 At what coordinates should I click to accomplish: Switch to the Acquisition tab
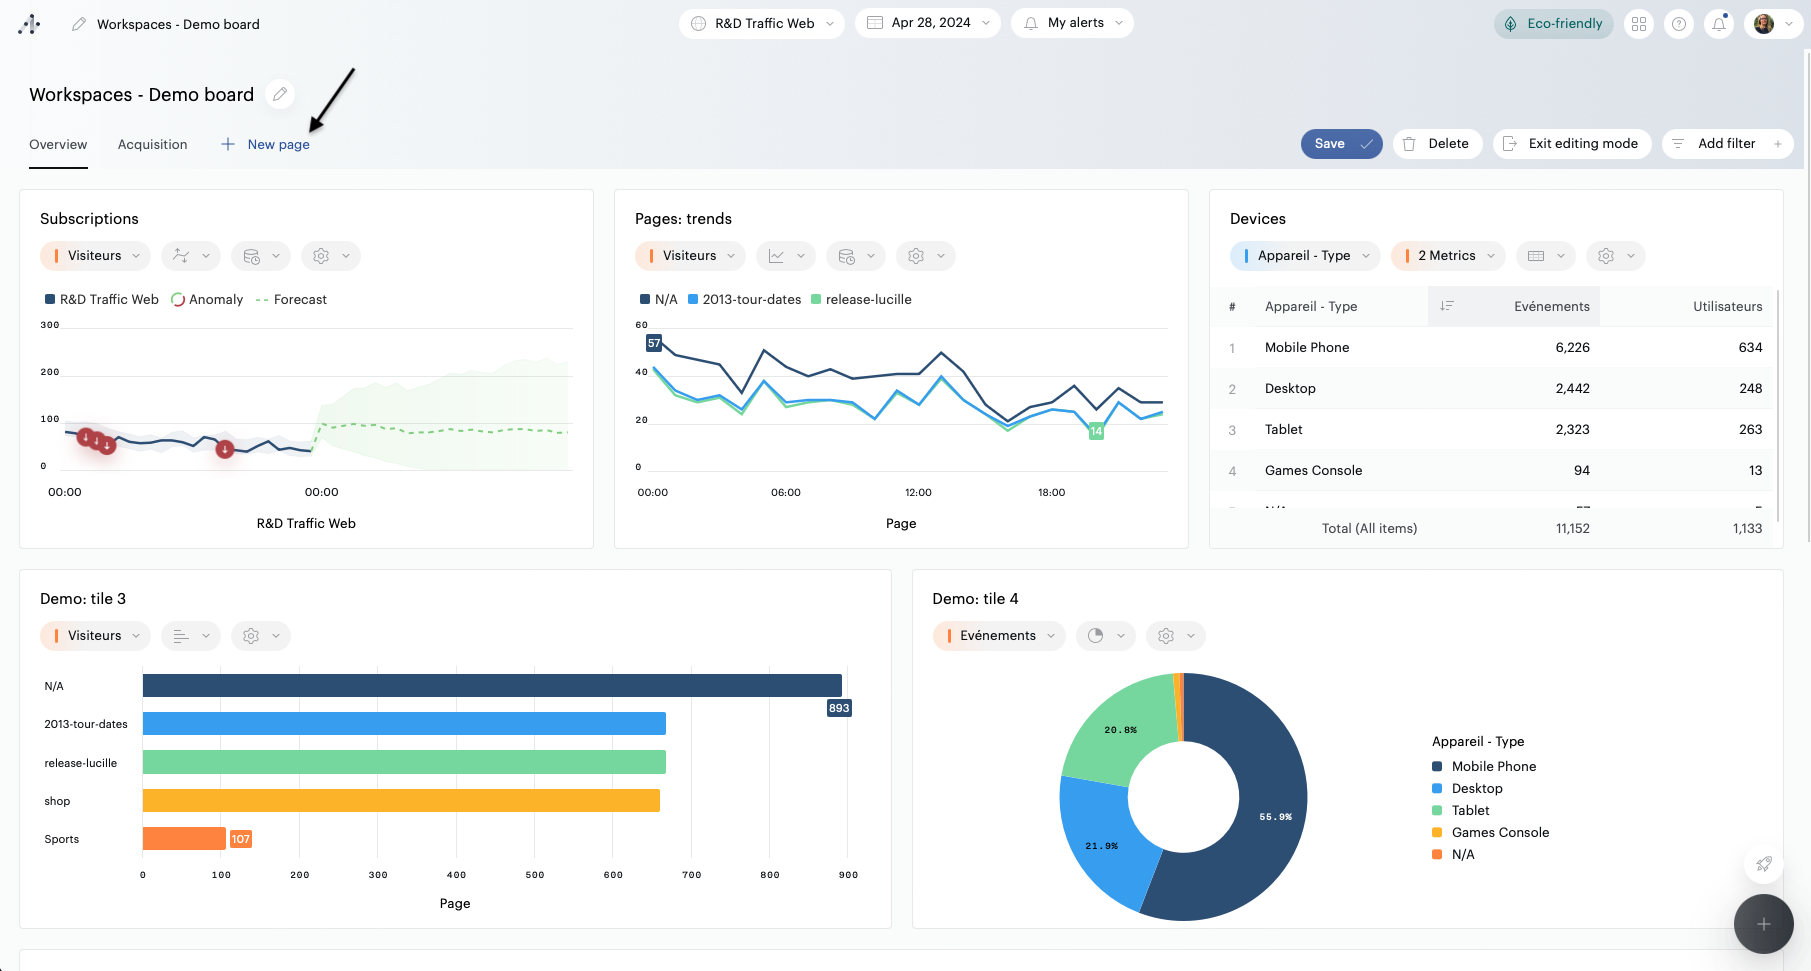coord(152,145)
